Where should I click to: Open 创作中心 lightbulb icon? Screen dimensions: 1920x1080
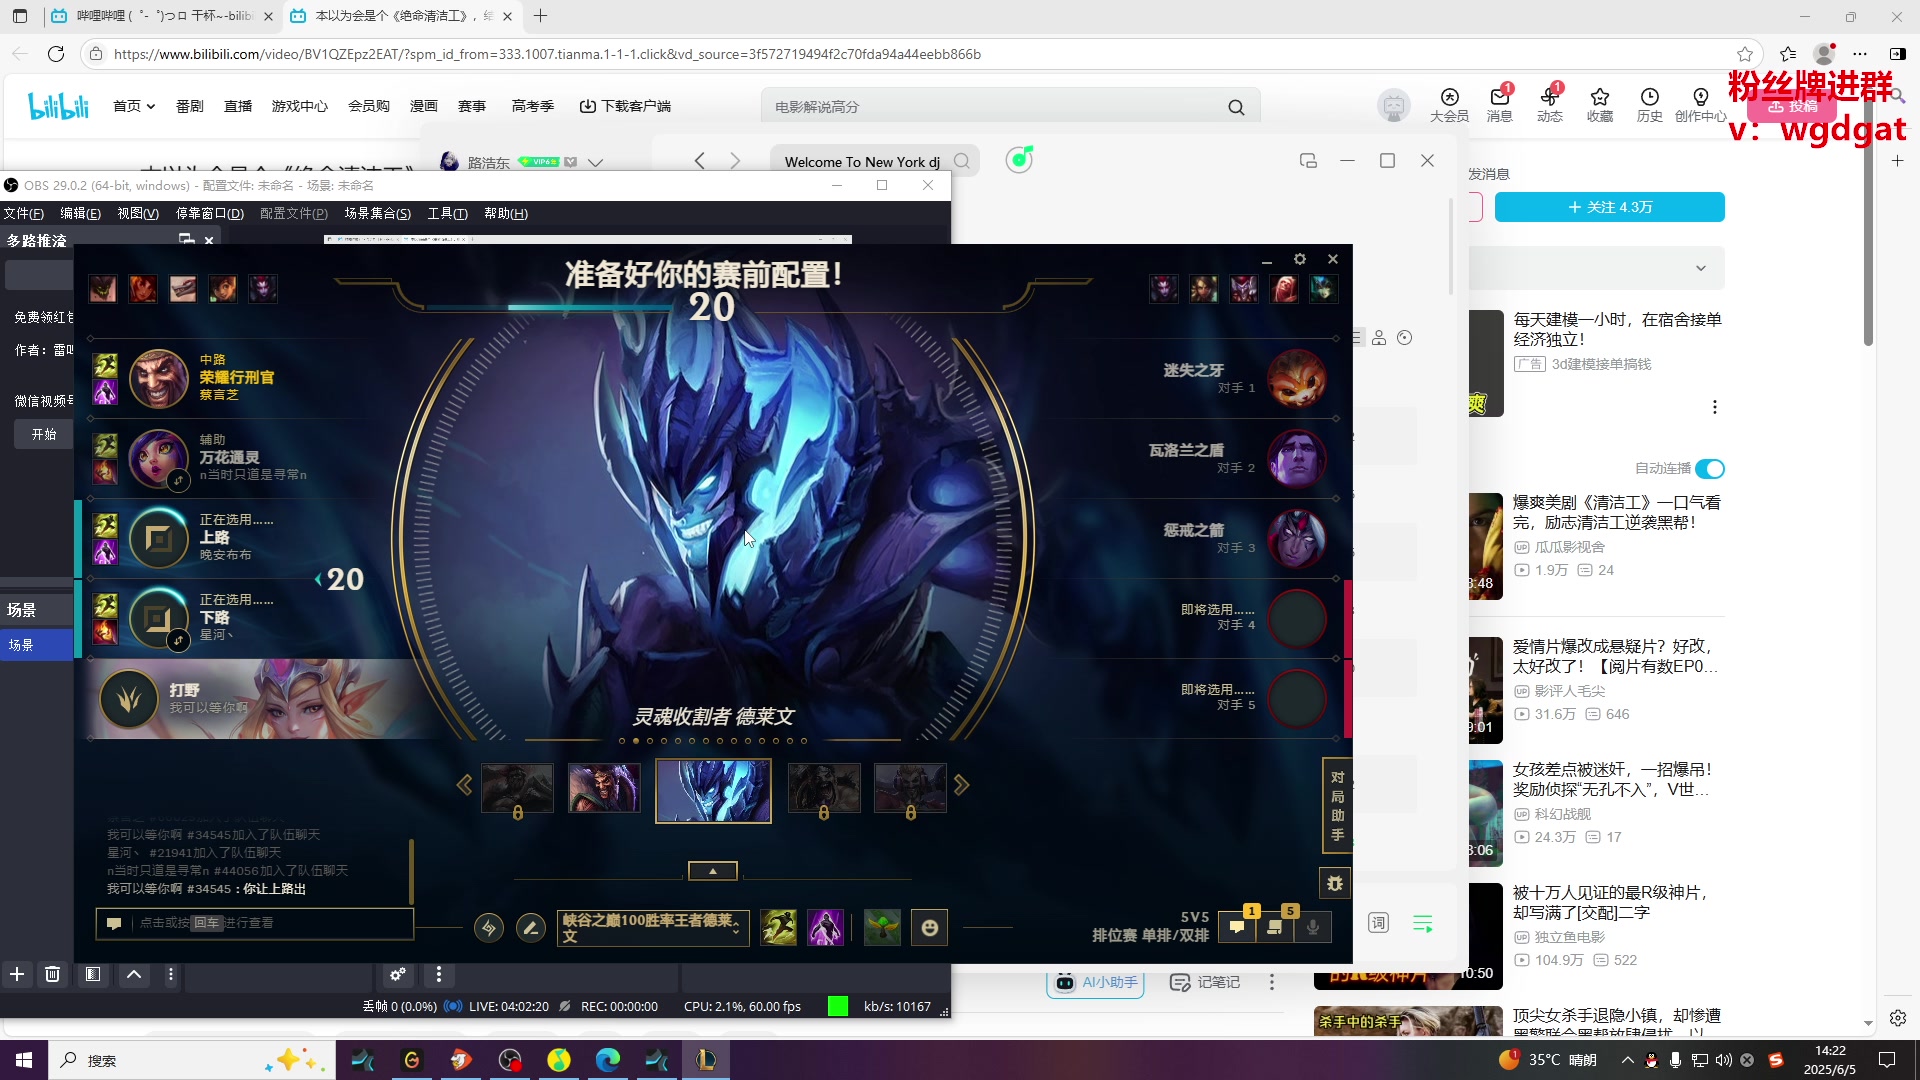[1700, 105]
